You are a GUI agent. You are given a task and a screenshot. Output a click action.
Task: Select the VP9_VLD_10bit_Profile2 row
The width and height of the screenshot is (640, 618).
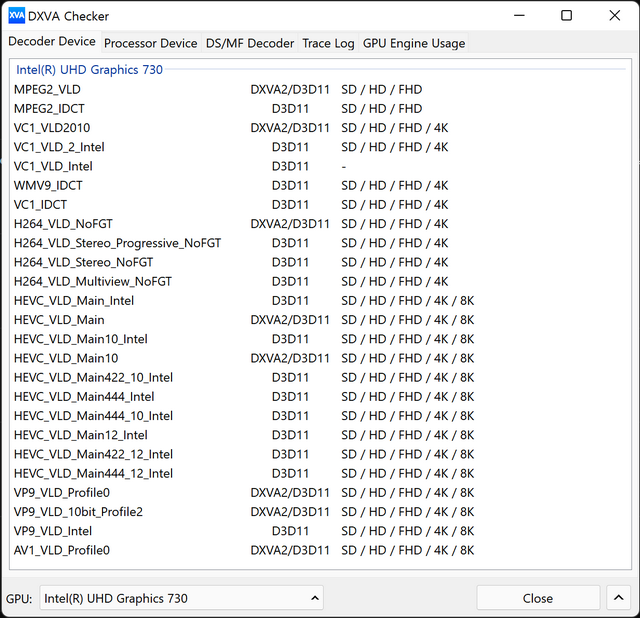pyautogui.click(x=320, y=511)
